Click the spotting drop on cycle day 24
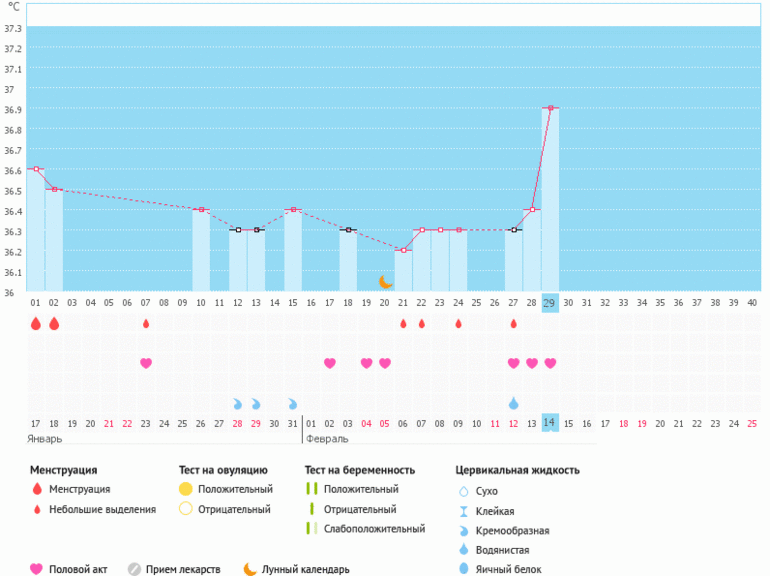 tap(458, 324)
